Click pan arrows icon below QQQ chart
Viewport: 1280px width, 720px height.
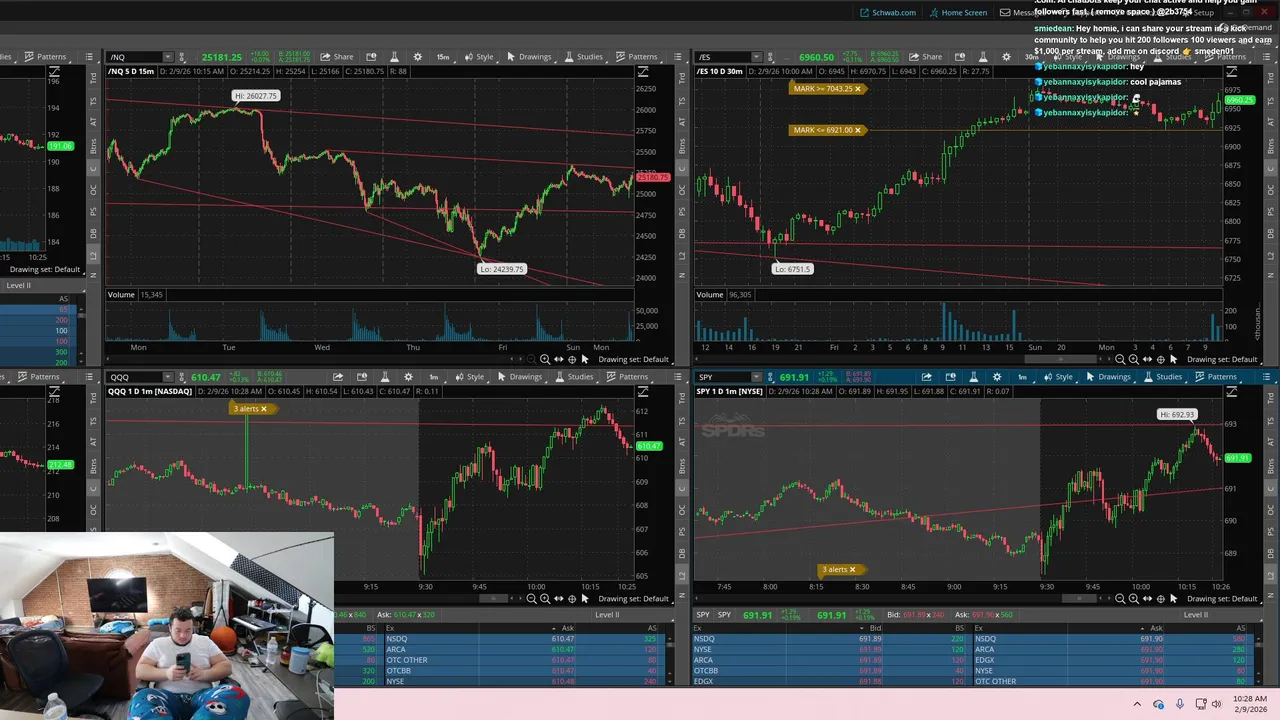coord(559,598)
